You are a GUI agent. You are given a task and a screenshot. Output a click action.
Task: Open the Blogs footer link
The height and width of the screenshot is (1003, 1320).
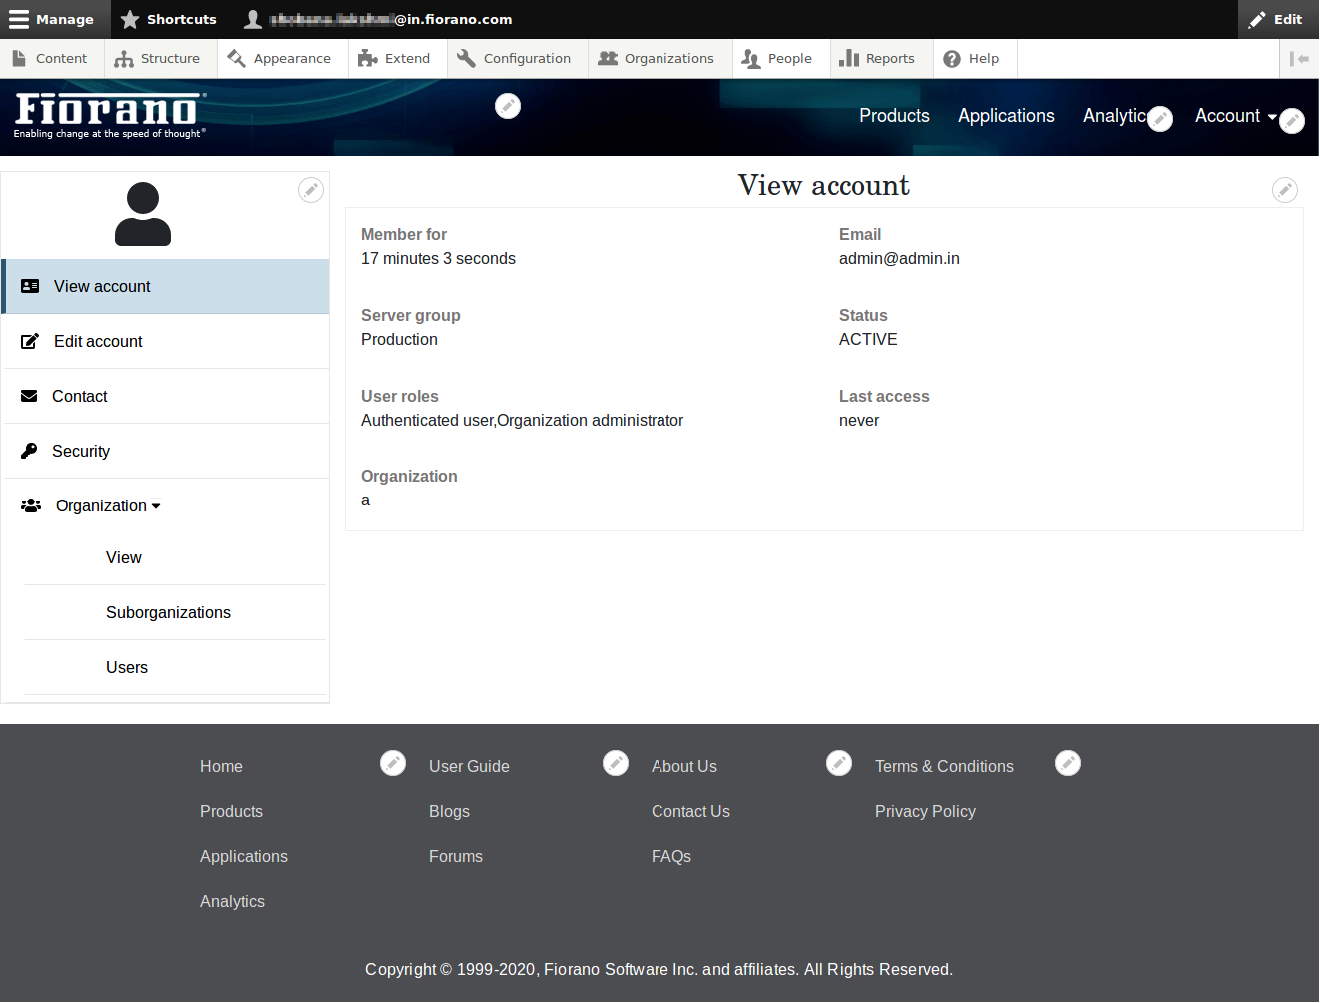[x=449, y=812]
